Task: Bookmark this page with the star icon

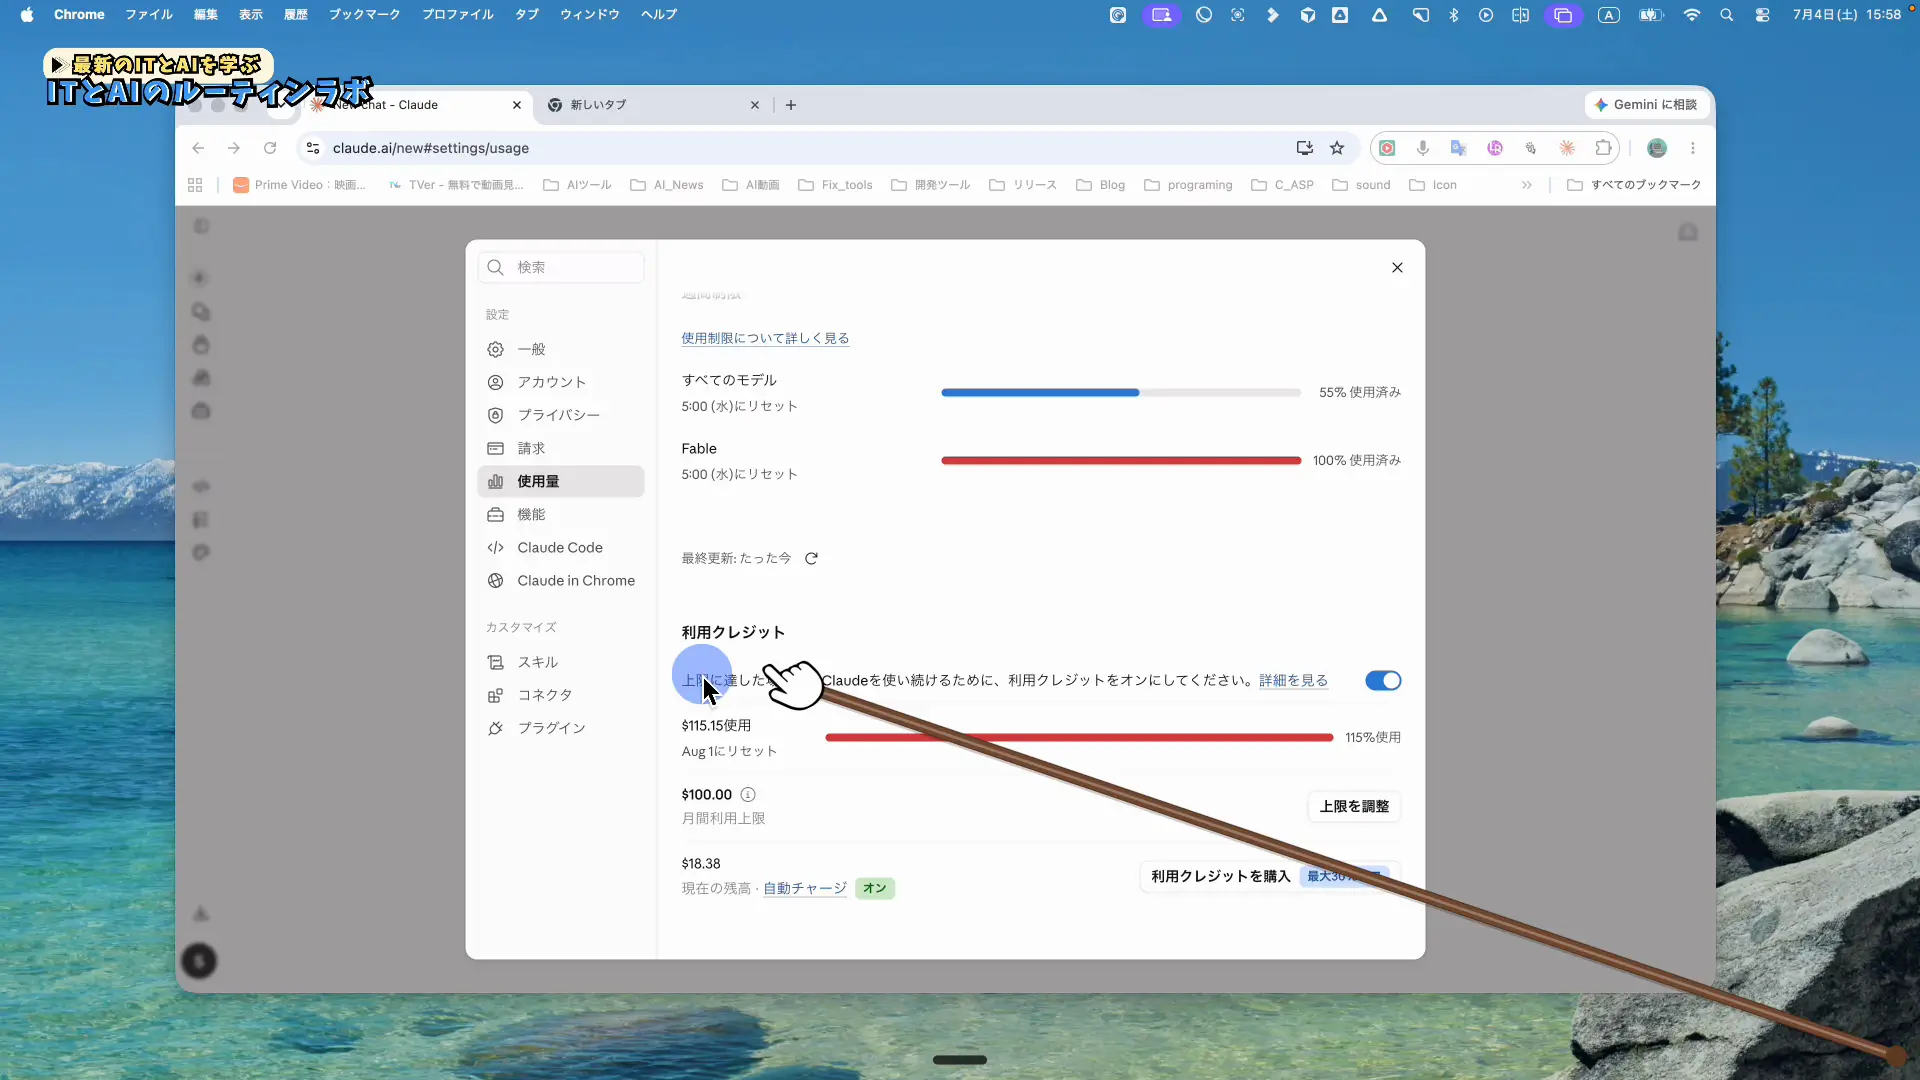Action: pos(1337,148)
